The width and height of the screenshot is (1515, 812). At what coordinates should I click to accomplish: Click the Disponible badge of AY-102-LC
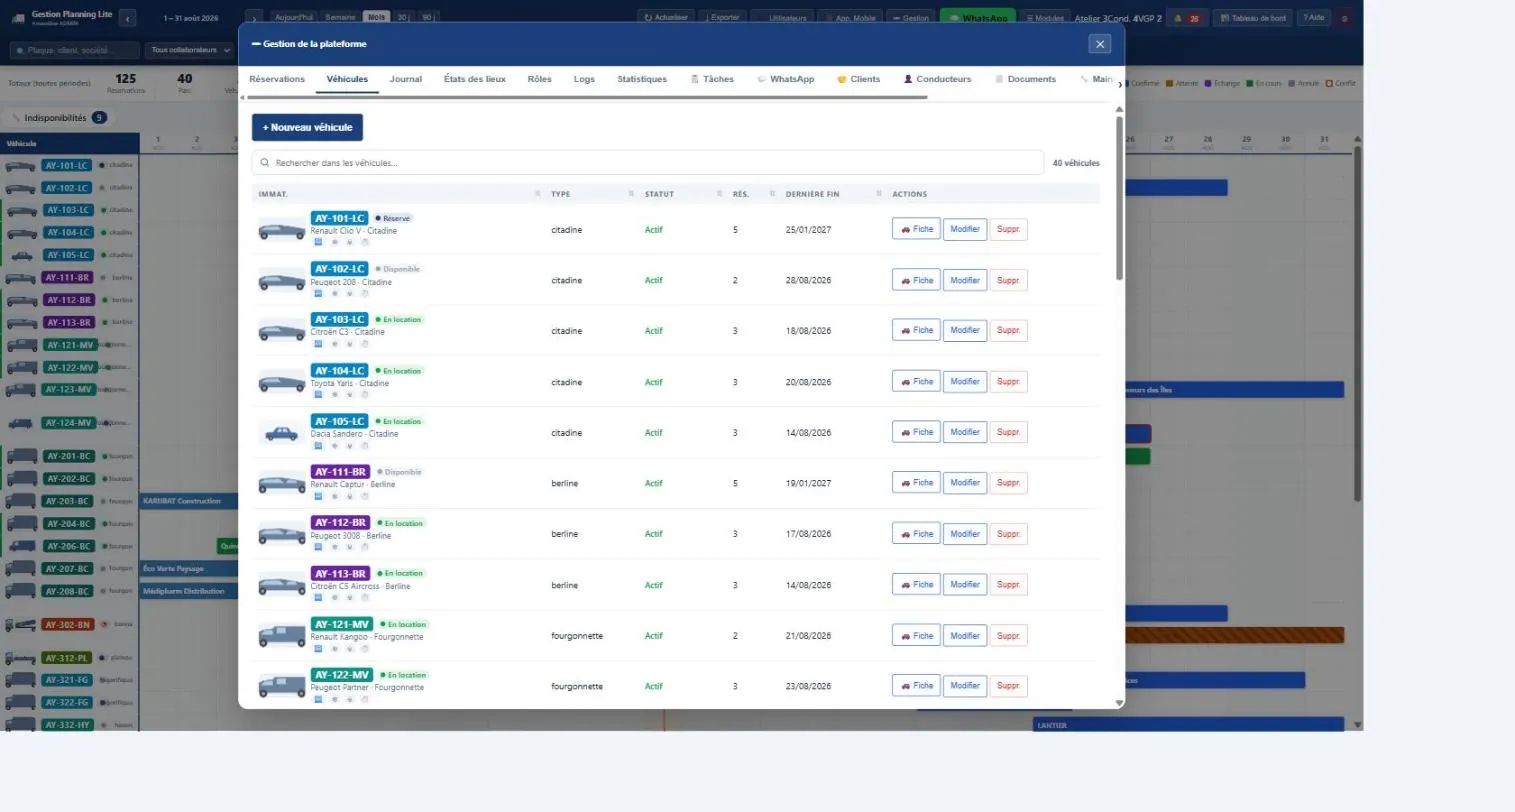coord(398,269)
